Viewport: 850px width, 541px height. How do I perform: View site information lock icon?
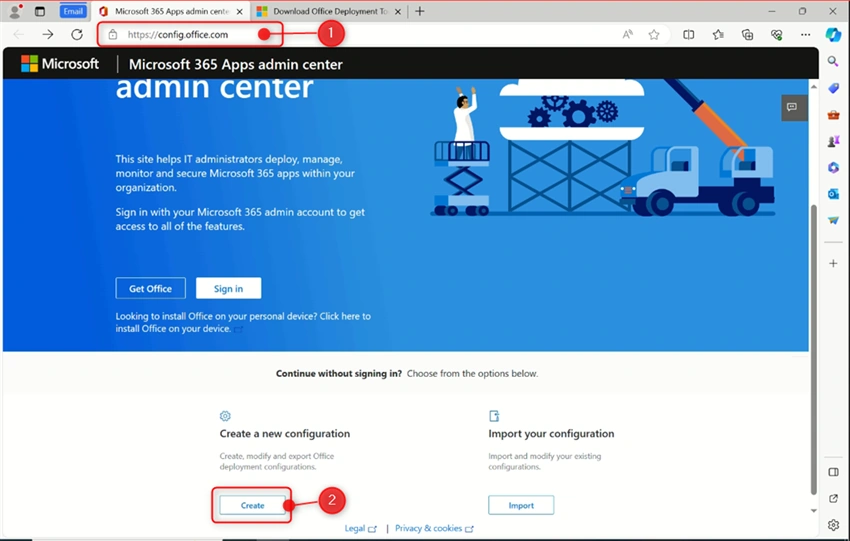coord(113,35)
